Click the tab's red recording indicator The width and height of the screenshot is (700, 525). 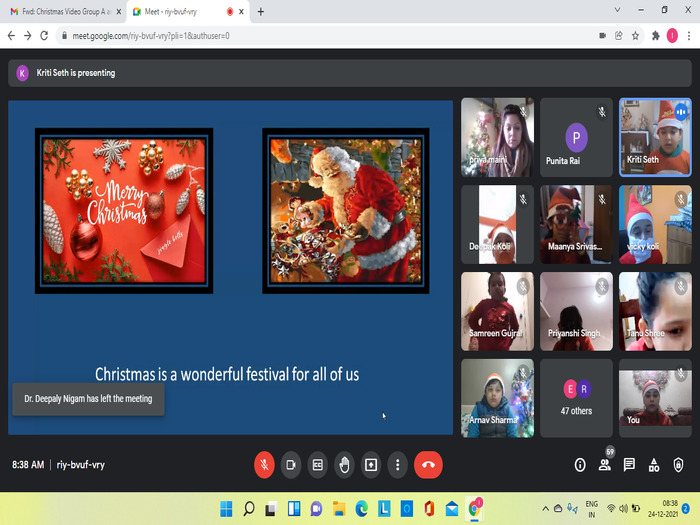coord(230,12)
